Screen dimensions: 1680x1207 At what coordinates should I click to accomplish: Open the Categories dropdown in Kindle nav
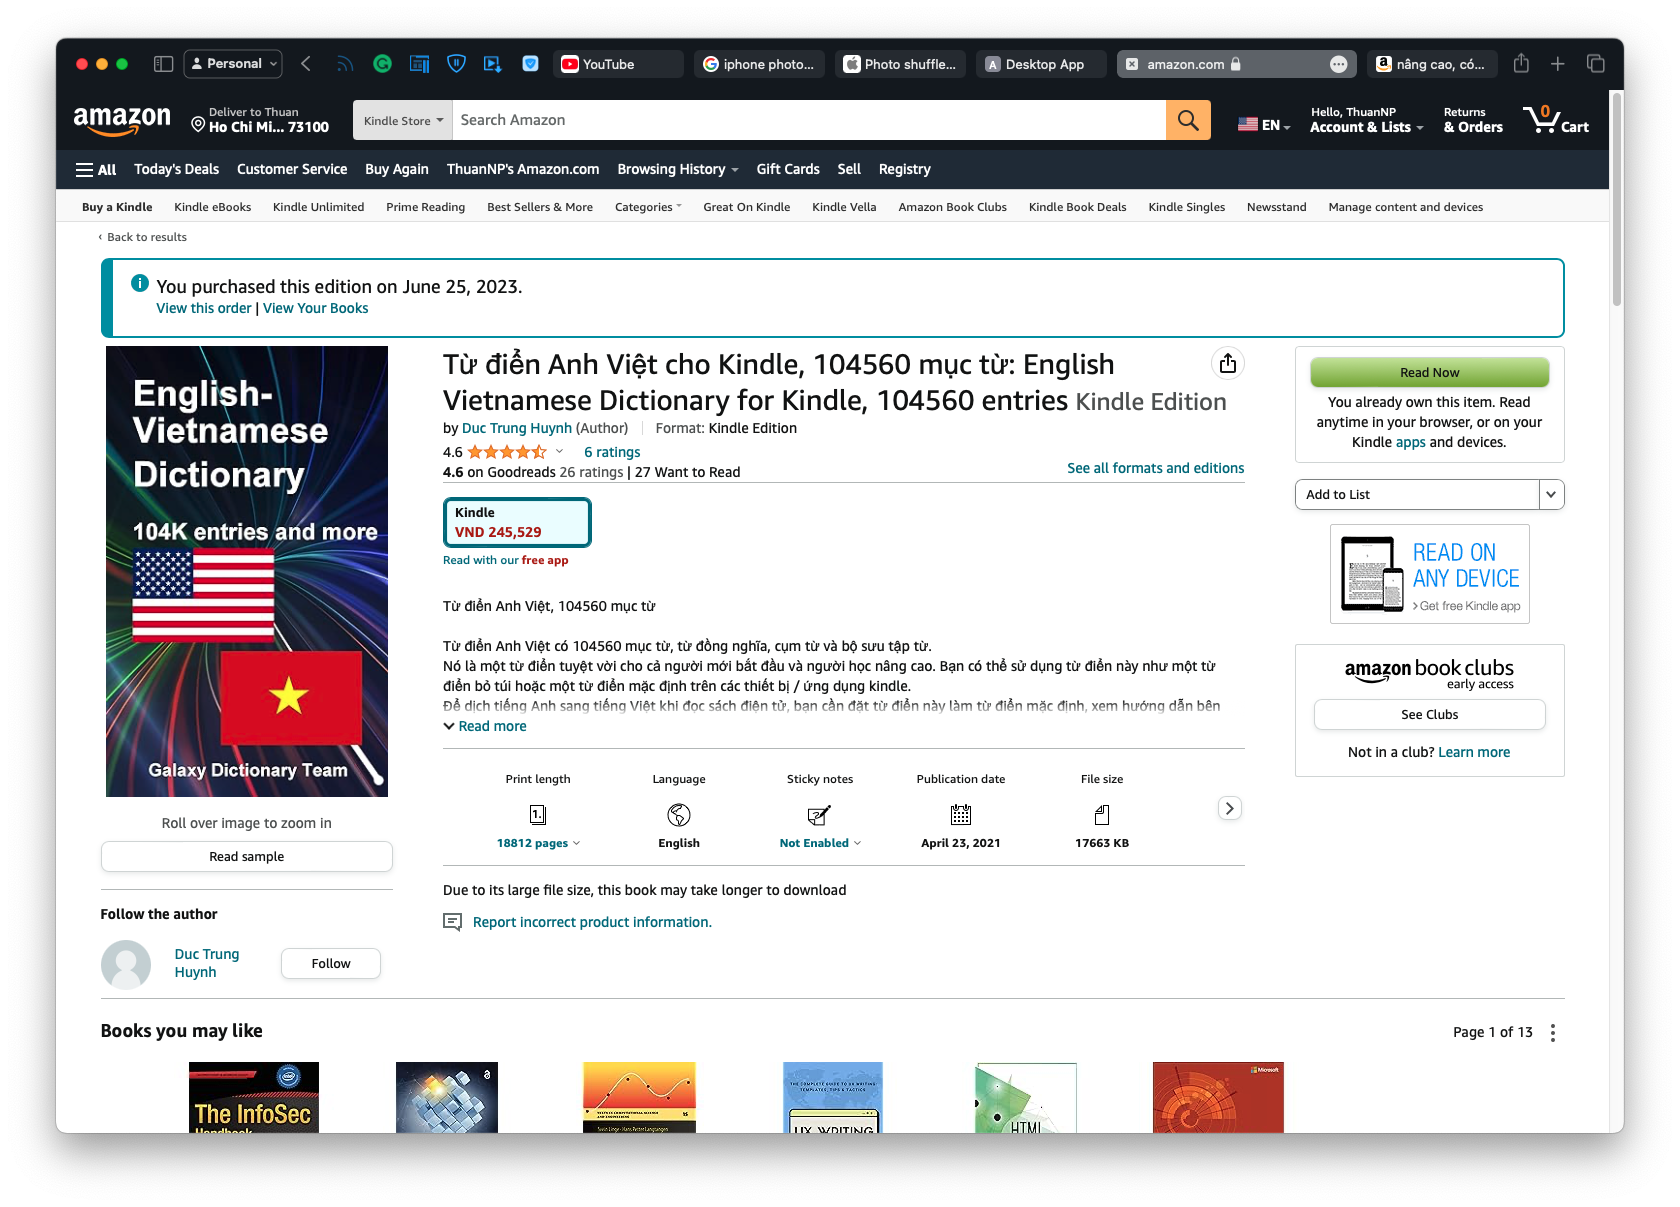click(x=648, y=207)
